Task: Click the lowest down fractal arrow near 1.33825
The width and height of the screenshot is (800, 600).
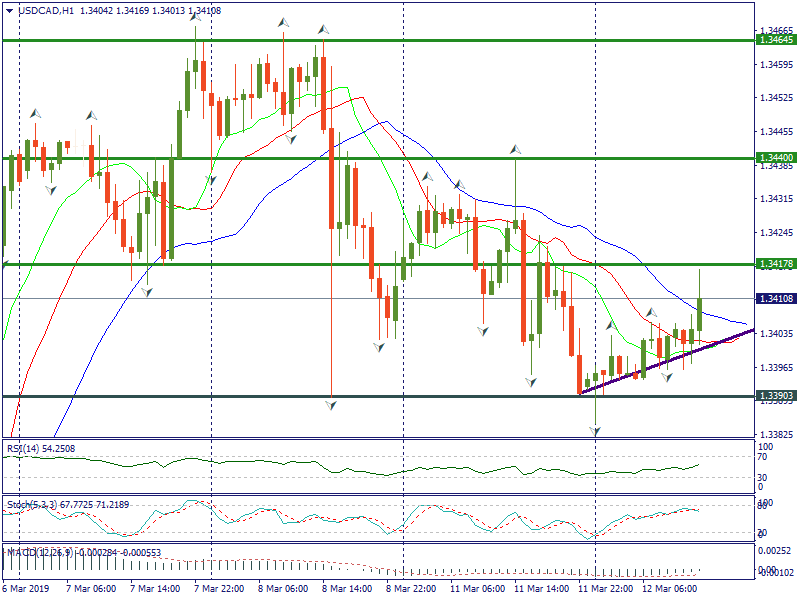Action: [x=596, y=431]
